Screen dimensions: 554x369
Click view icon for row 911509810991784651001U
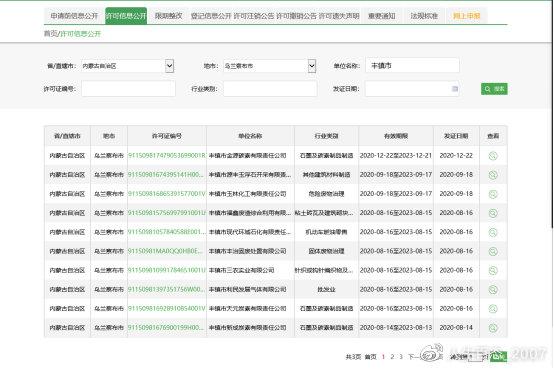pos(493,270)
